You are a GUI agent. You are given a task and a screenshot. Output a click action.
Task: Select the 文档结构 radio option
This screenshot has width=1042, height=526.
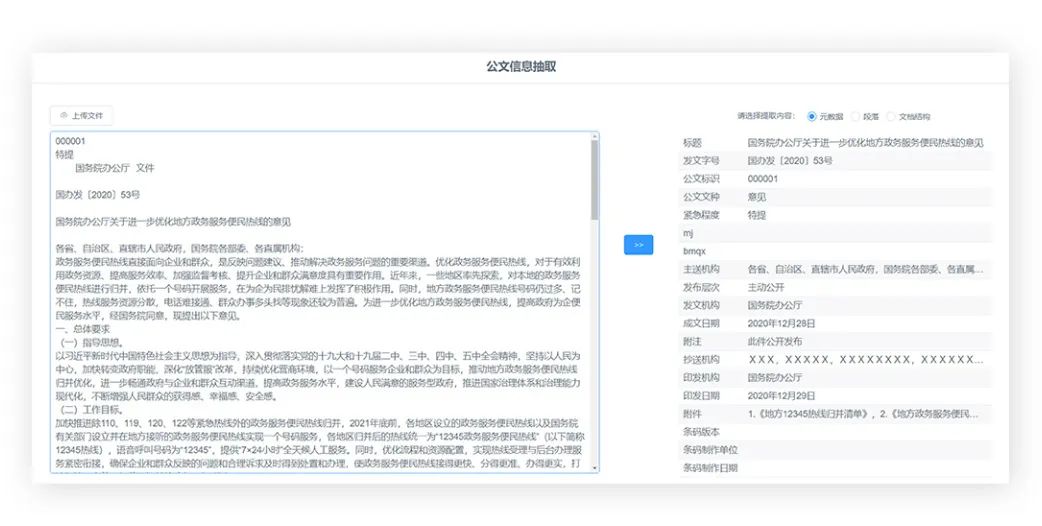click(891, 116)
